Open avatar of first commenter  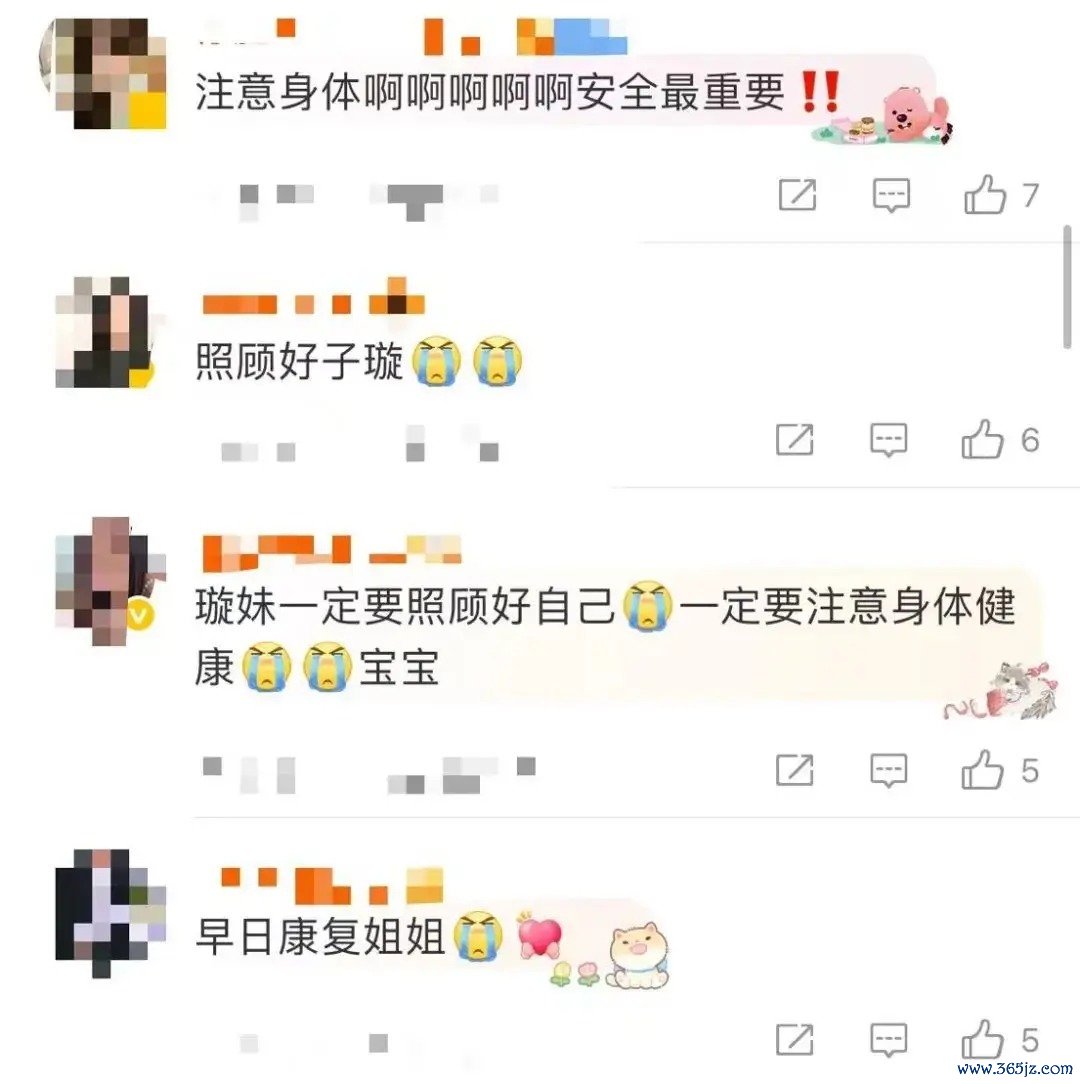coord(104,73)
